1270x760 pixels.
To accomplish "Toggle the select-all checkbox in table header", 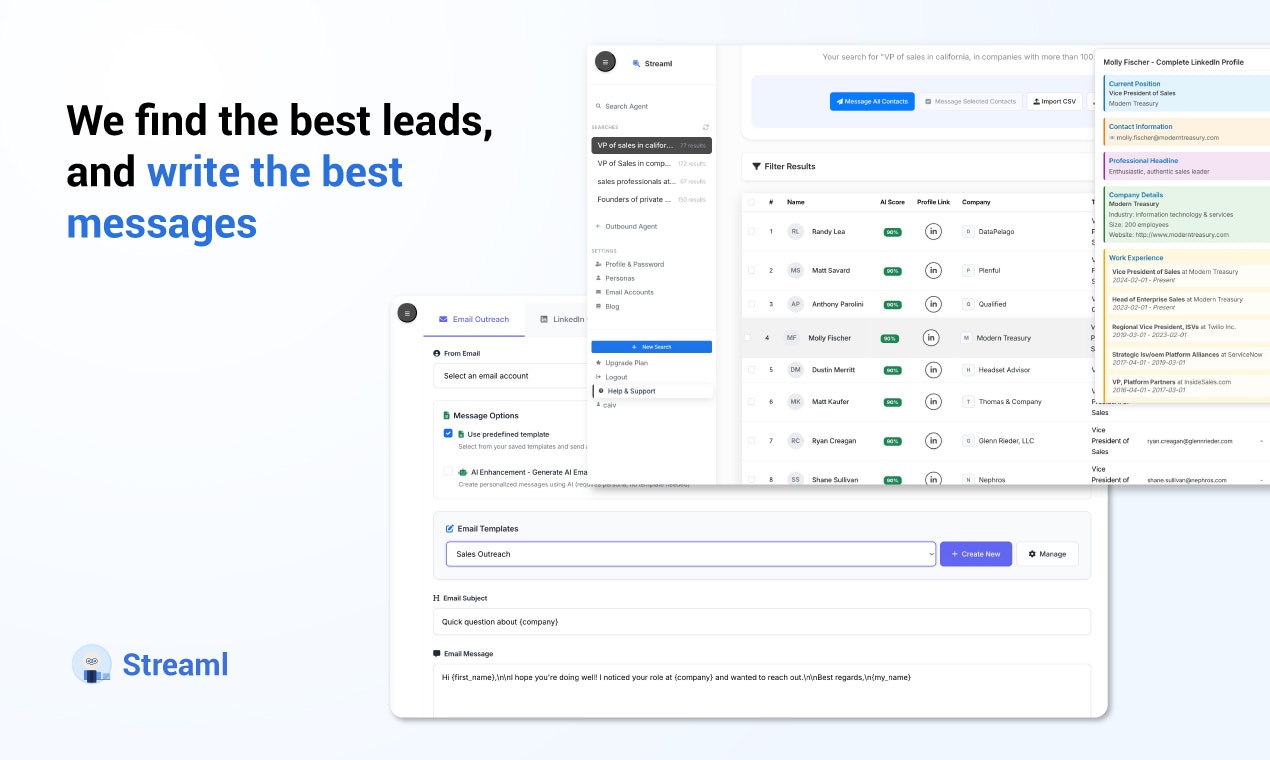I will click(751, 202).
